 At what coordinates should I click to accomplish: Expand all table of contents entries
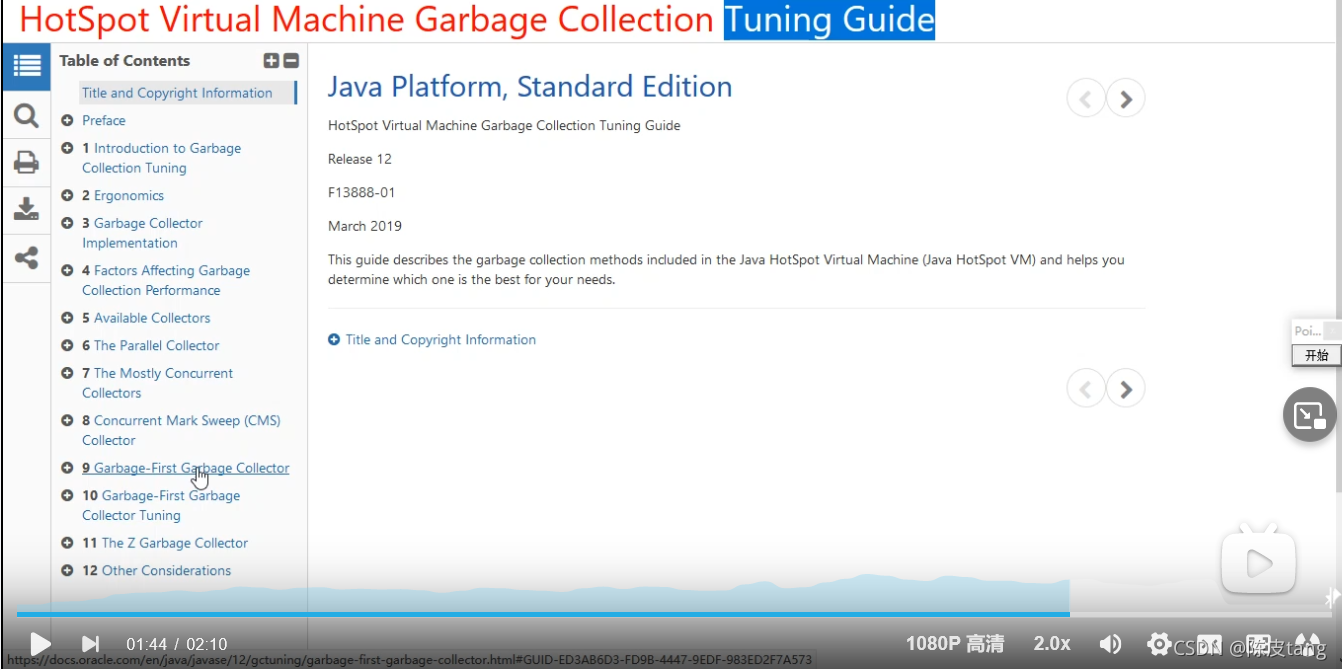271,61
